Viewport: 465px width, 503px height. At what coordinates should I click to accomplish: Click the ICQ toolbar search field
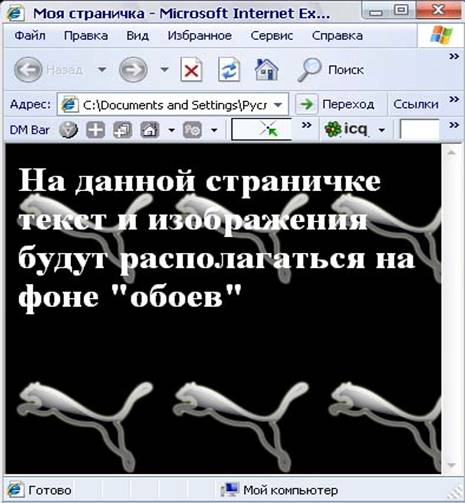click(419, 129)
